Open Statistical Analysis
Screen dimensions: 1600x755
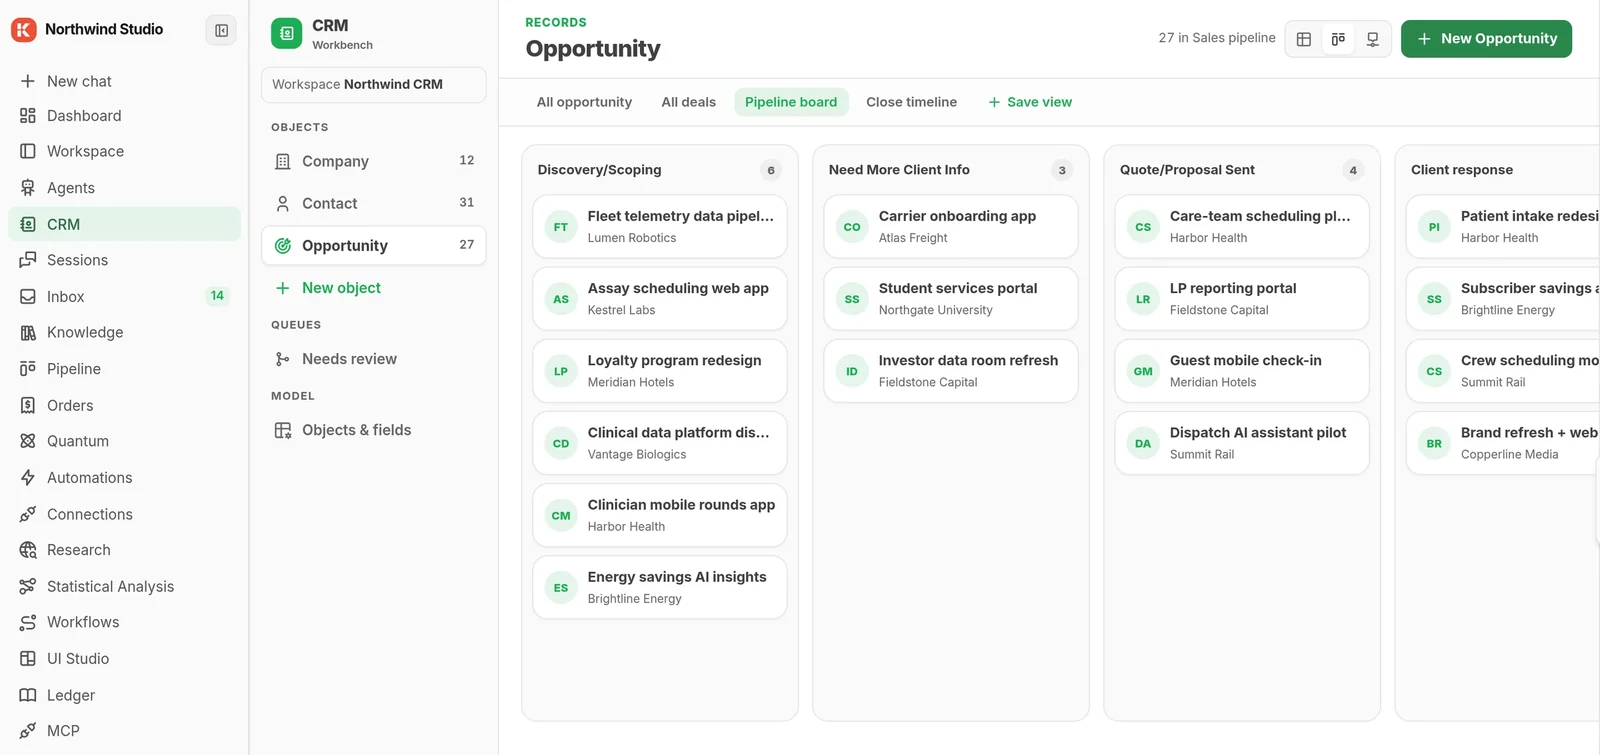click(x=124, y=586)
